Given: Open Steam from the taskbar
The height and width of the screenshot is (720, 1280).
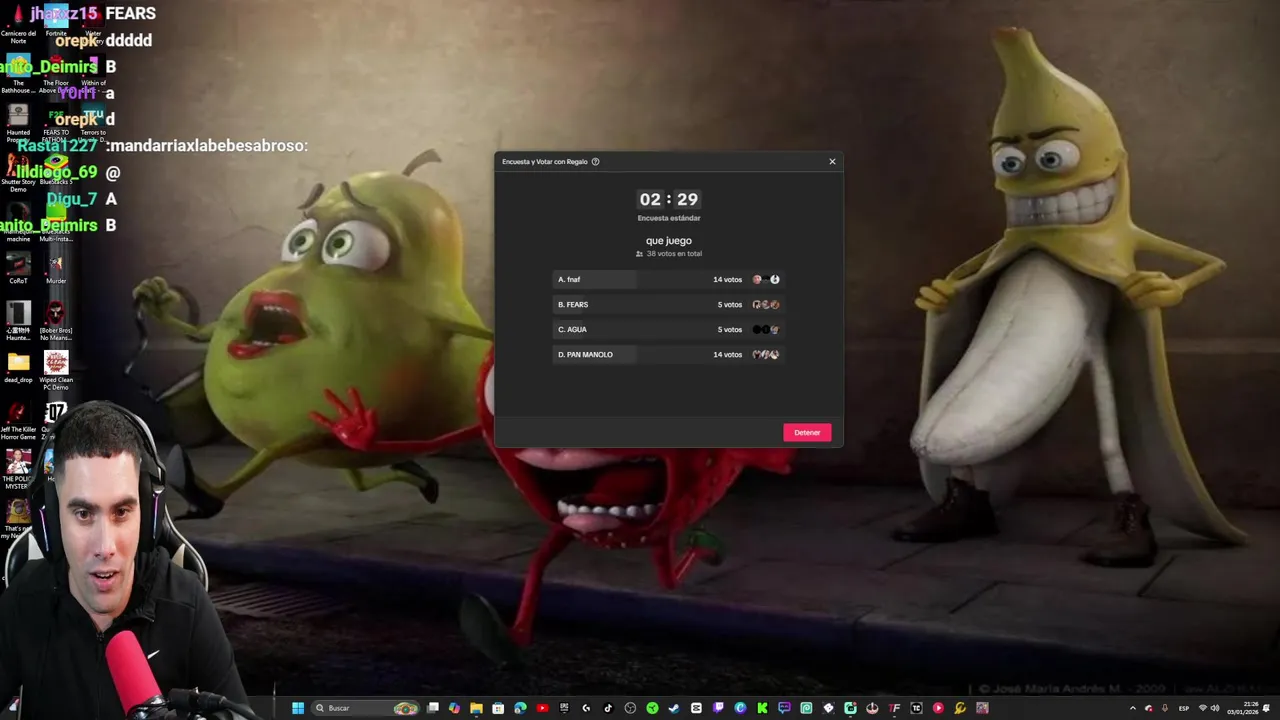Looking at the screenshot, I should (674, 708).
